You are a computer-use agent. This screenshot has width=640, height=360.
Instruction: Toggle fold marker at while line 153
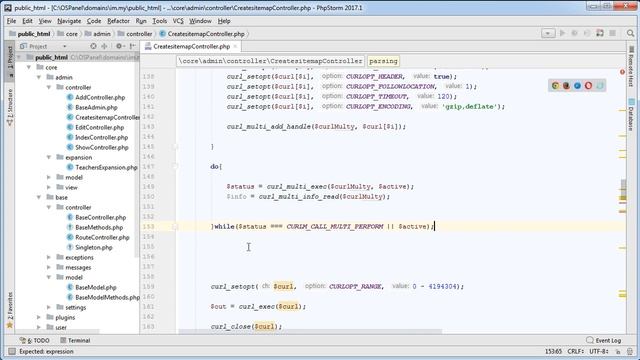coord(175,226)
